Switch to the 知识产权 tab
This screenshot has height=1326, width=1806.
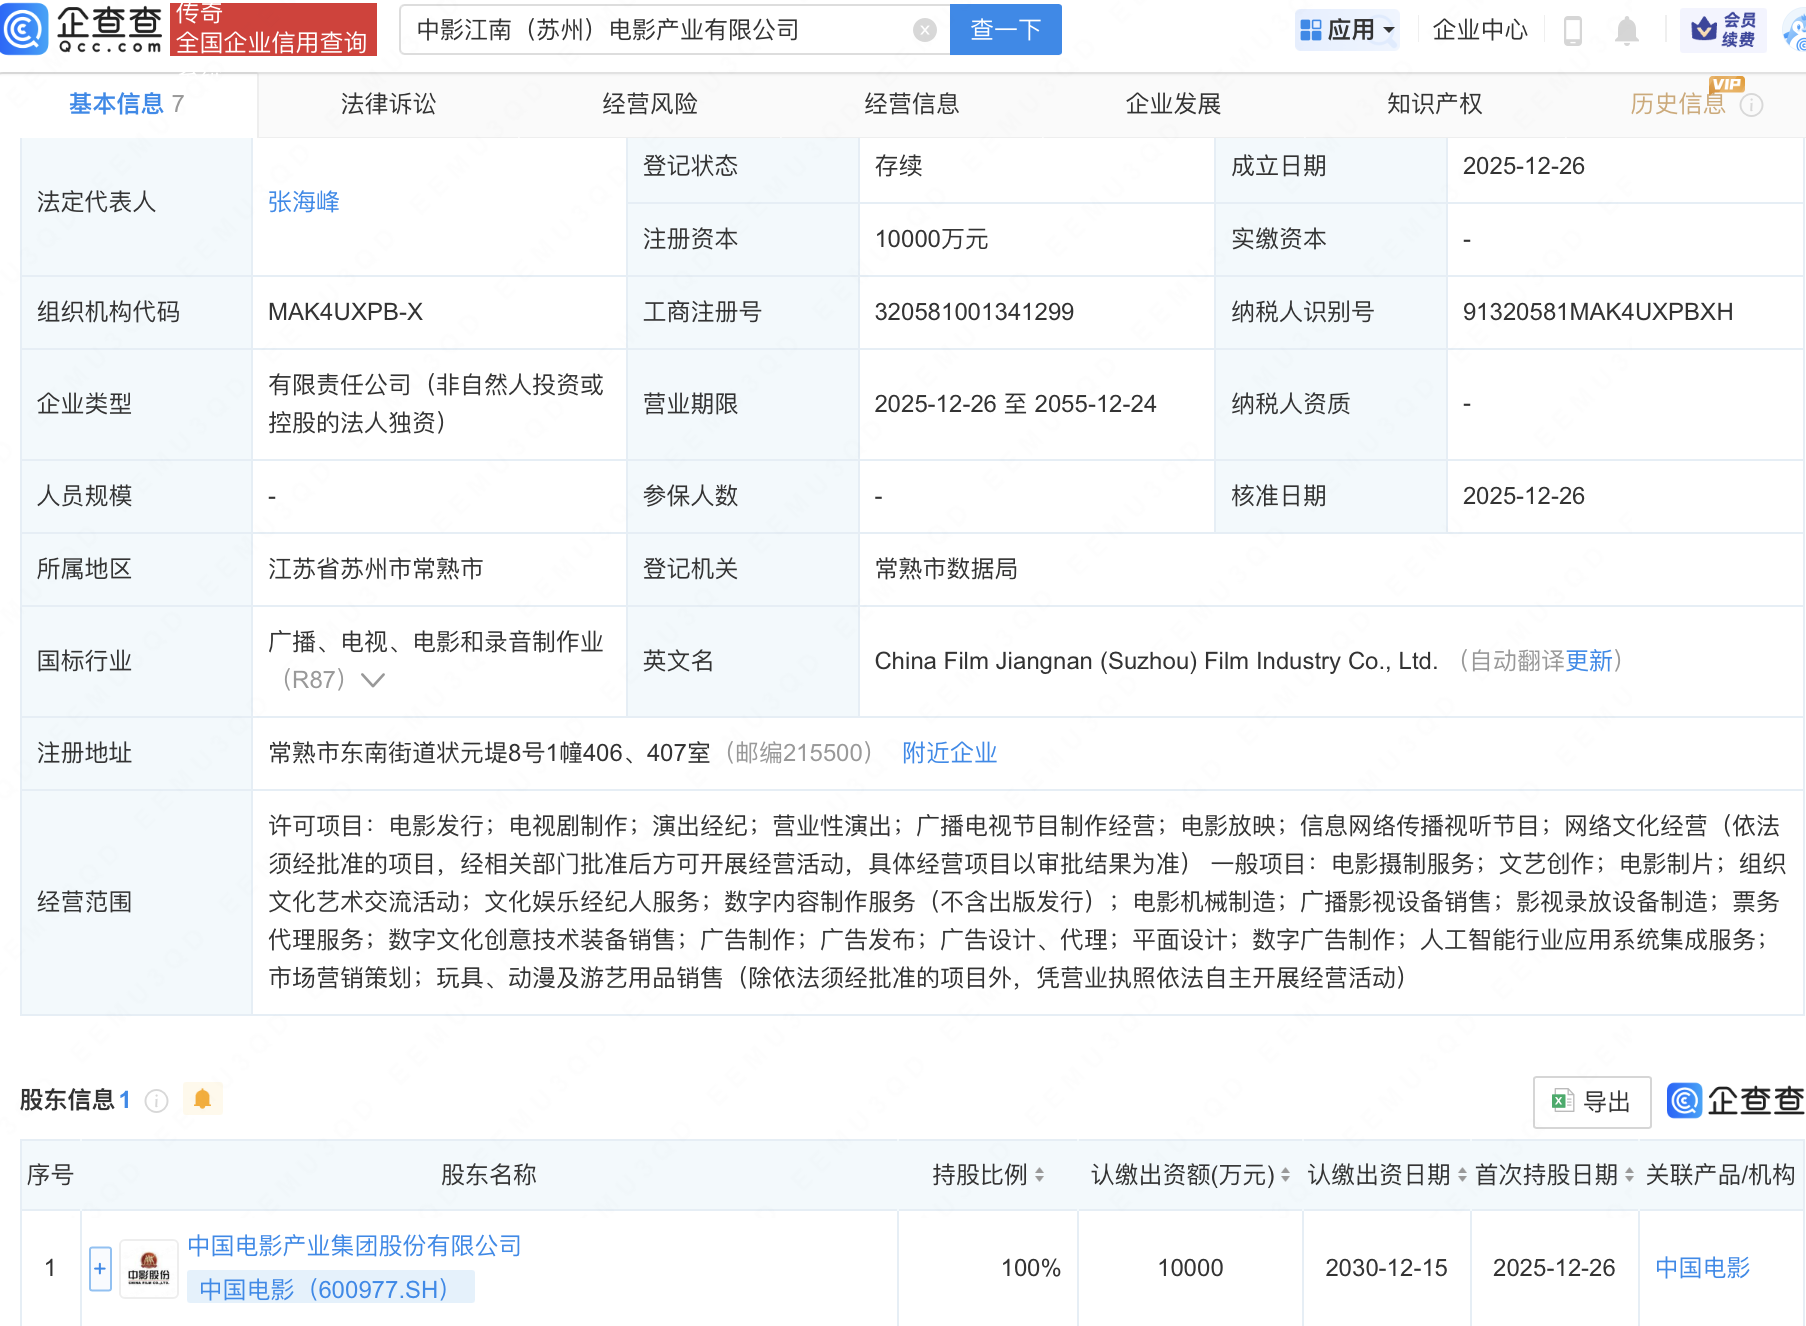[1434, 104]
